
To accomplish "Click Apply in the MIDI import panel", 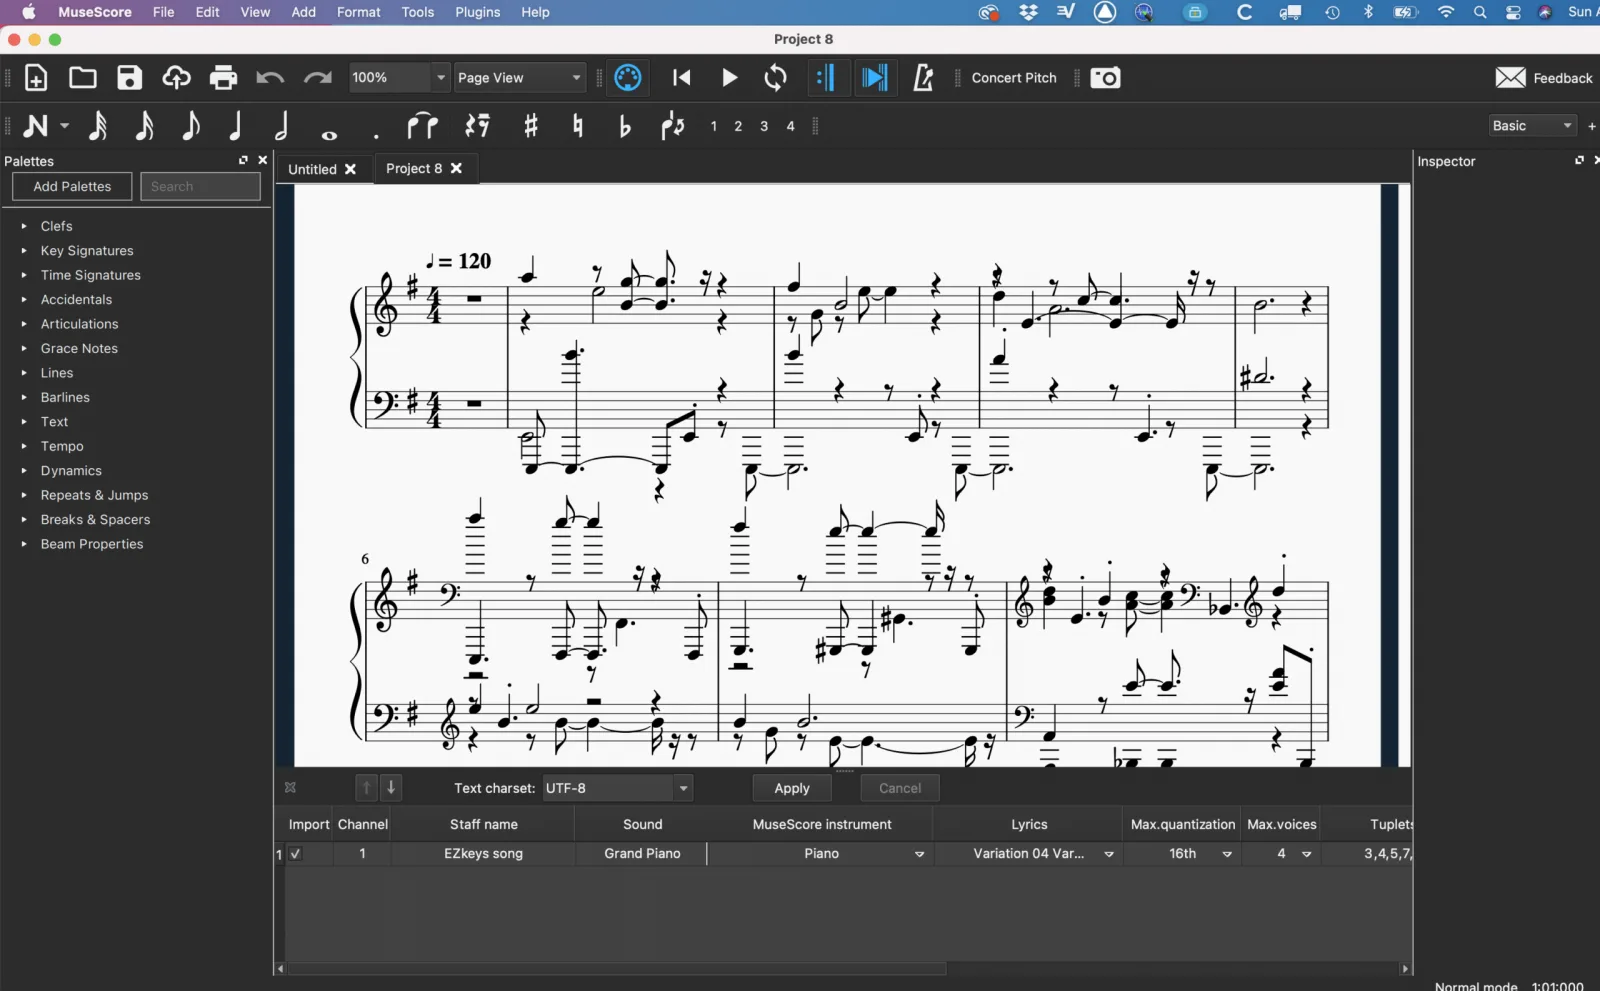I will (x=792, y=789).
